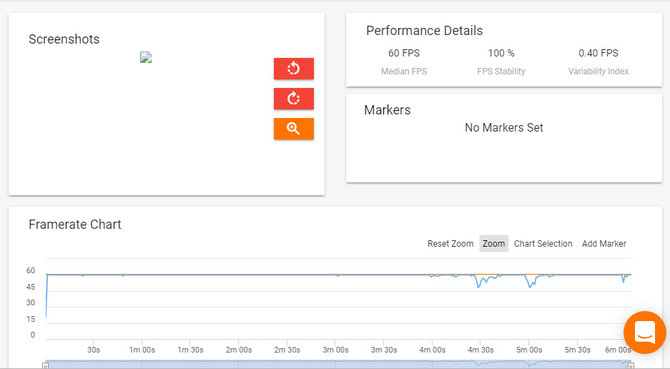The width and height of the screenshot is (670, 369).
Task: Select the Framerate Chart heading
Action: coord(75,224)
